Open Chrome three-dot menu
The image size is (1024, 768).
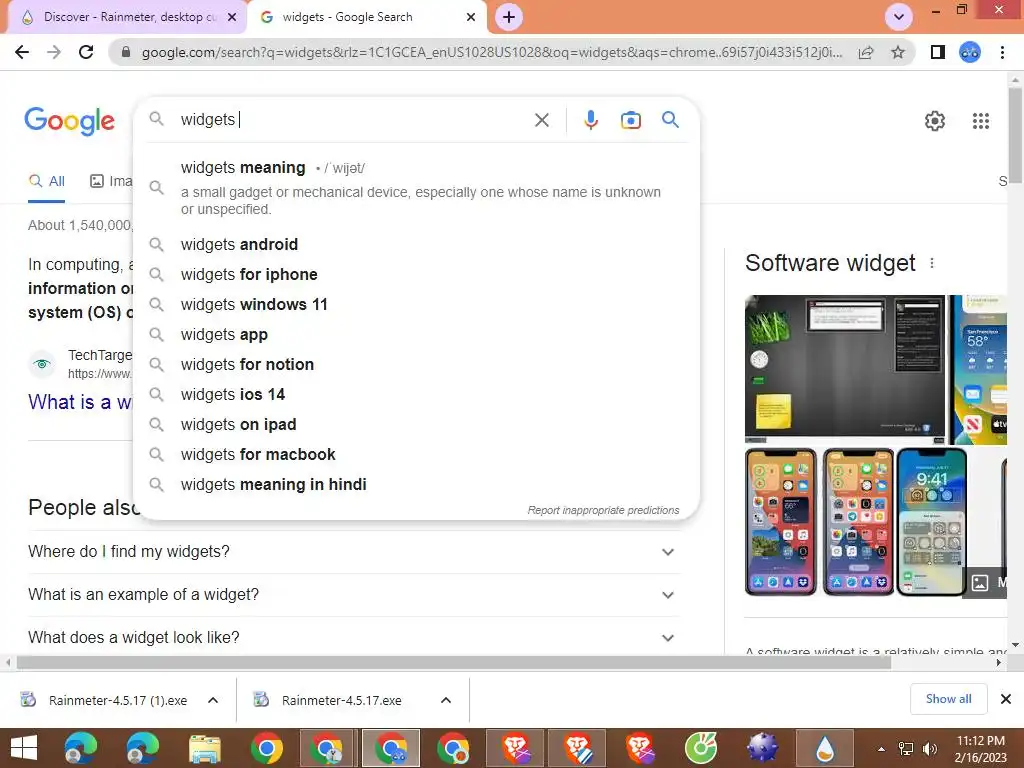pos(1002,52)
